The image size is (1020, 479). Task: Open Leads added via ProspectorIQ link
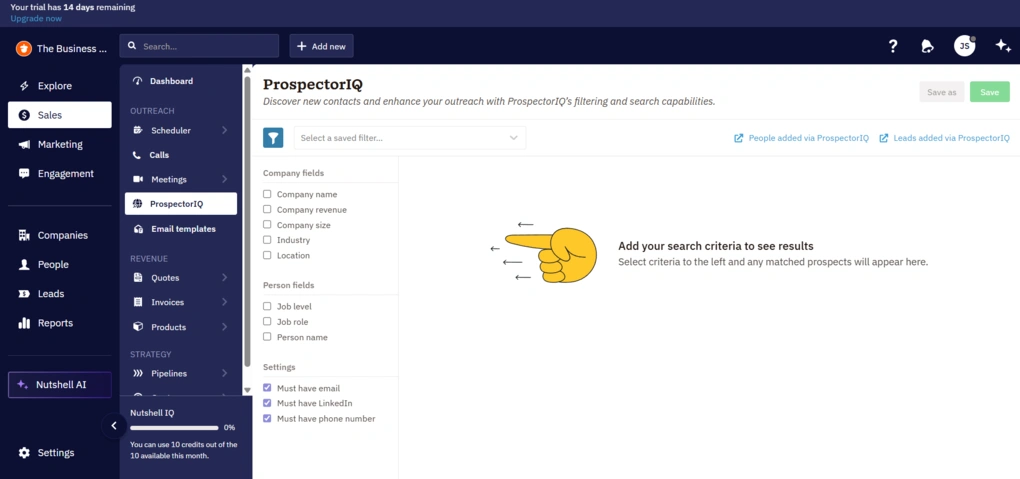point(945,138)
